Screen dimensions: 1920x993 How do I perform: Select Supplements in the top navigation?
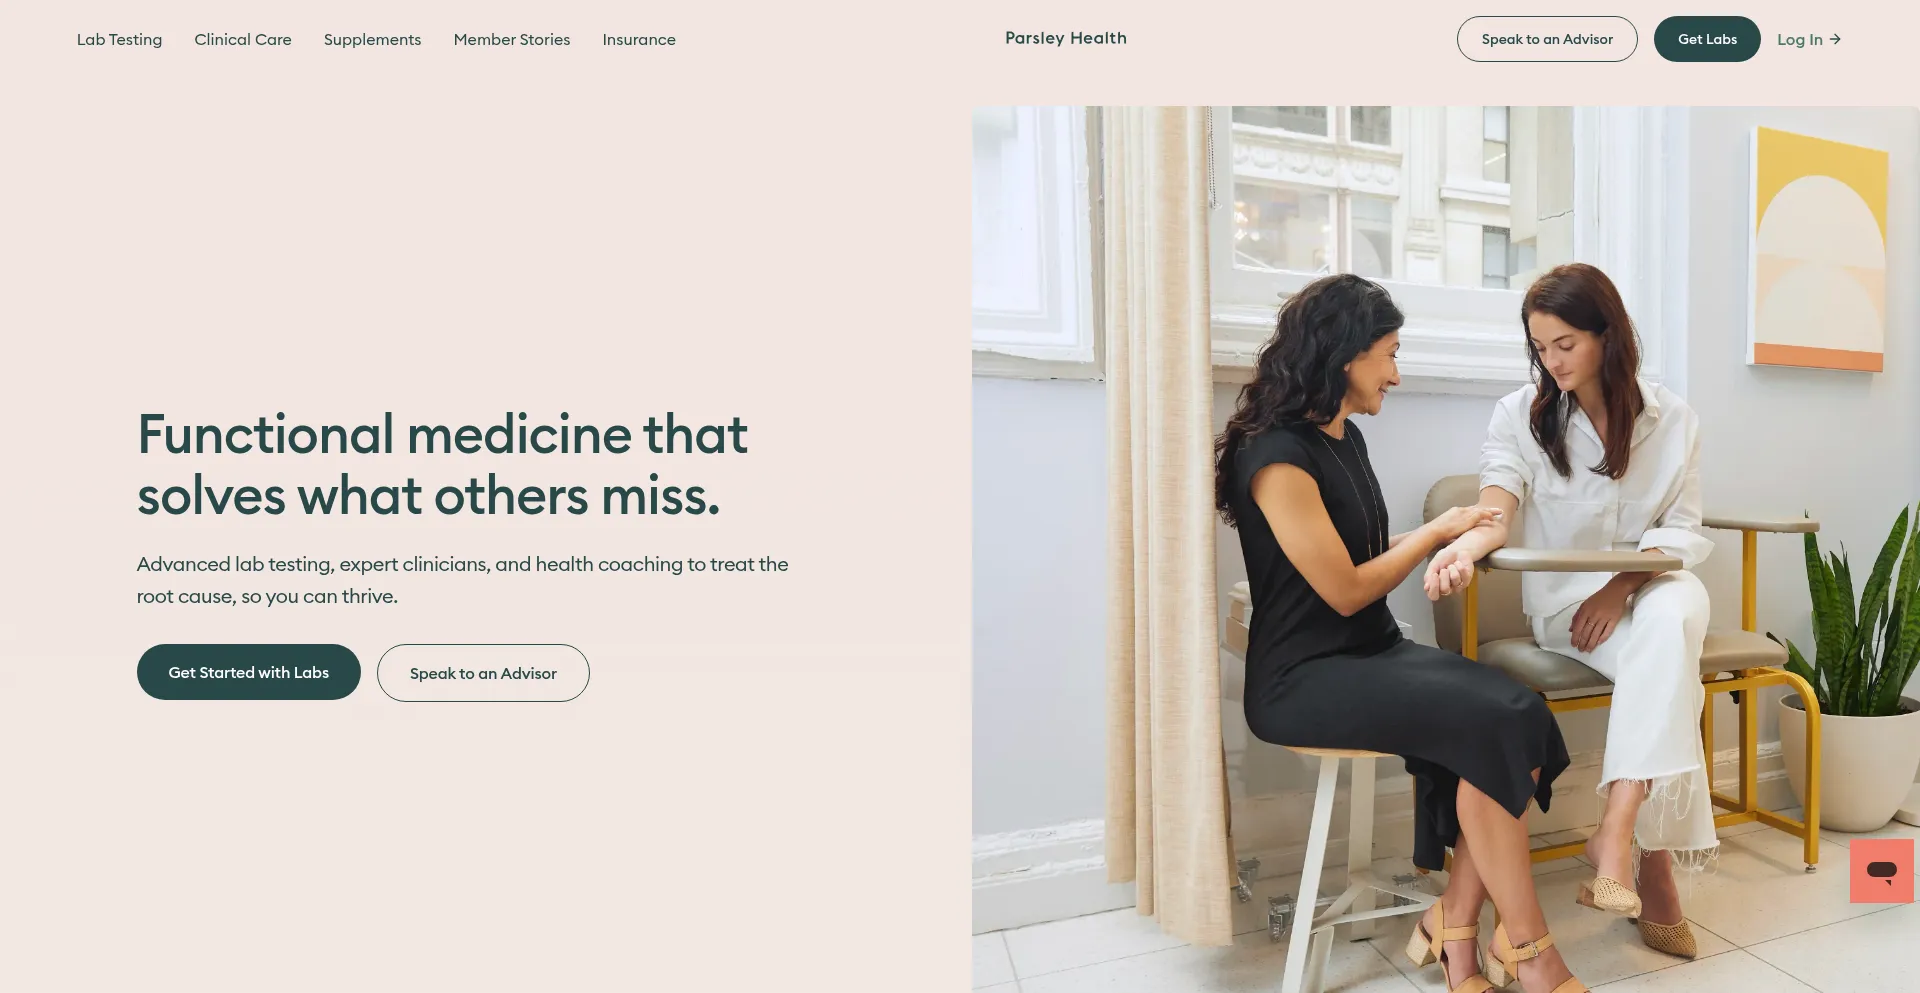click(372, 40)
